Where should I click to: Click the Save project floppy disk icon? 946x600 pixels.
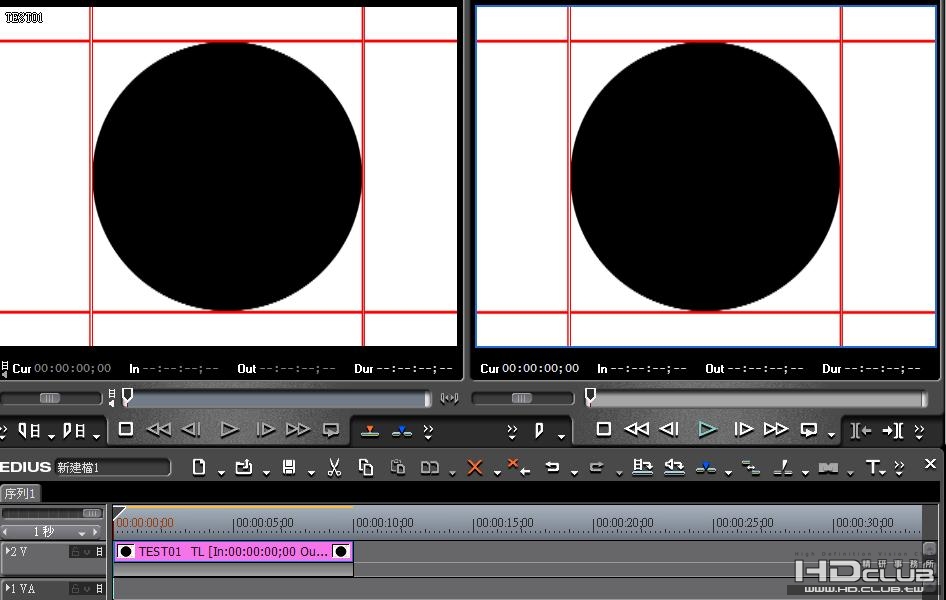click(x=289, y=467)
